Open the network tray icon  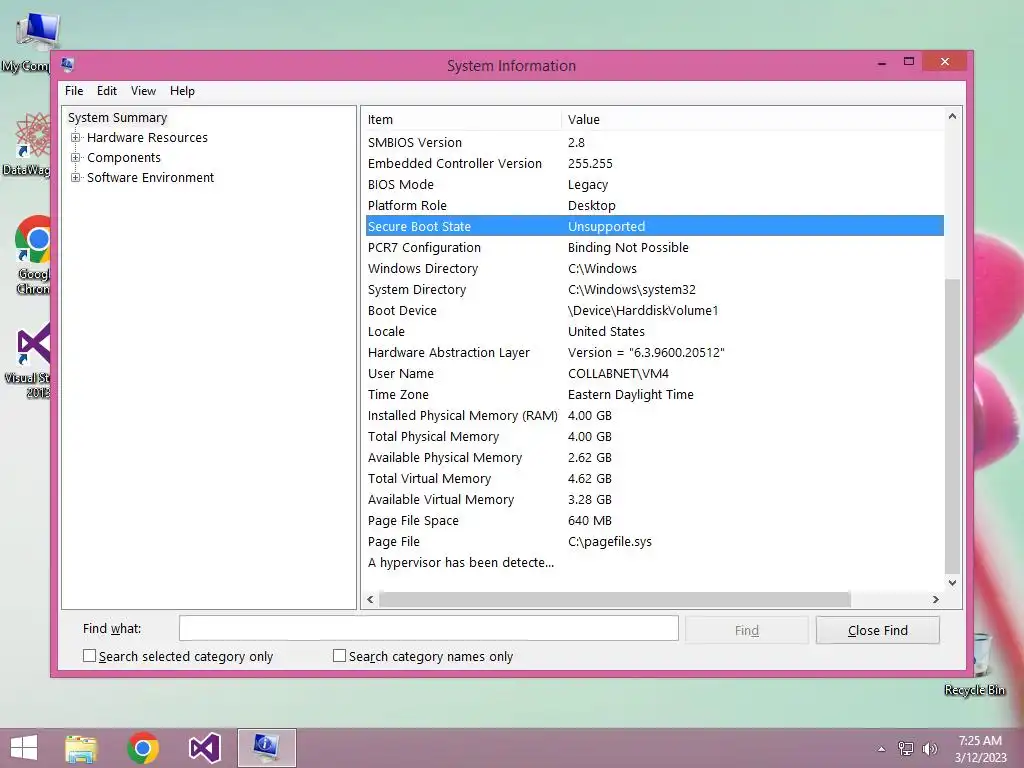[906, 748]
